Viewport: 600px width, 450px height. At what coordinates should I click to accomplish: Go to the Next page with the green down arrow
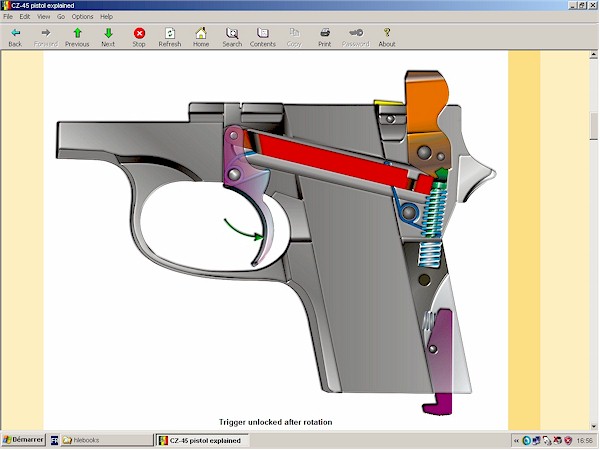(x=108, y=37)
